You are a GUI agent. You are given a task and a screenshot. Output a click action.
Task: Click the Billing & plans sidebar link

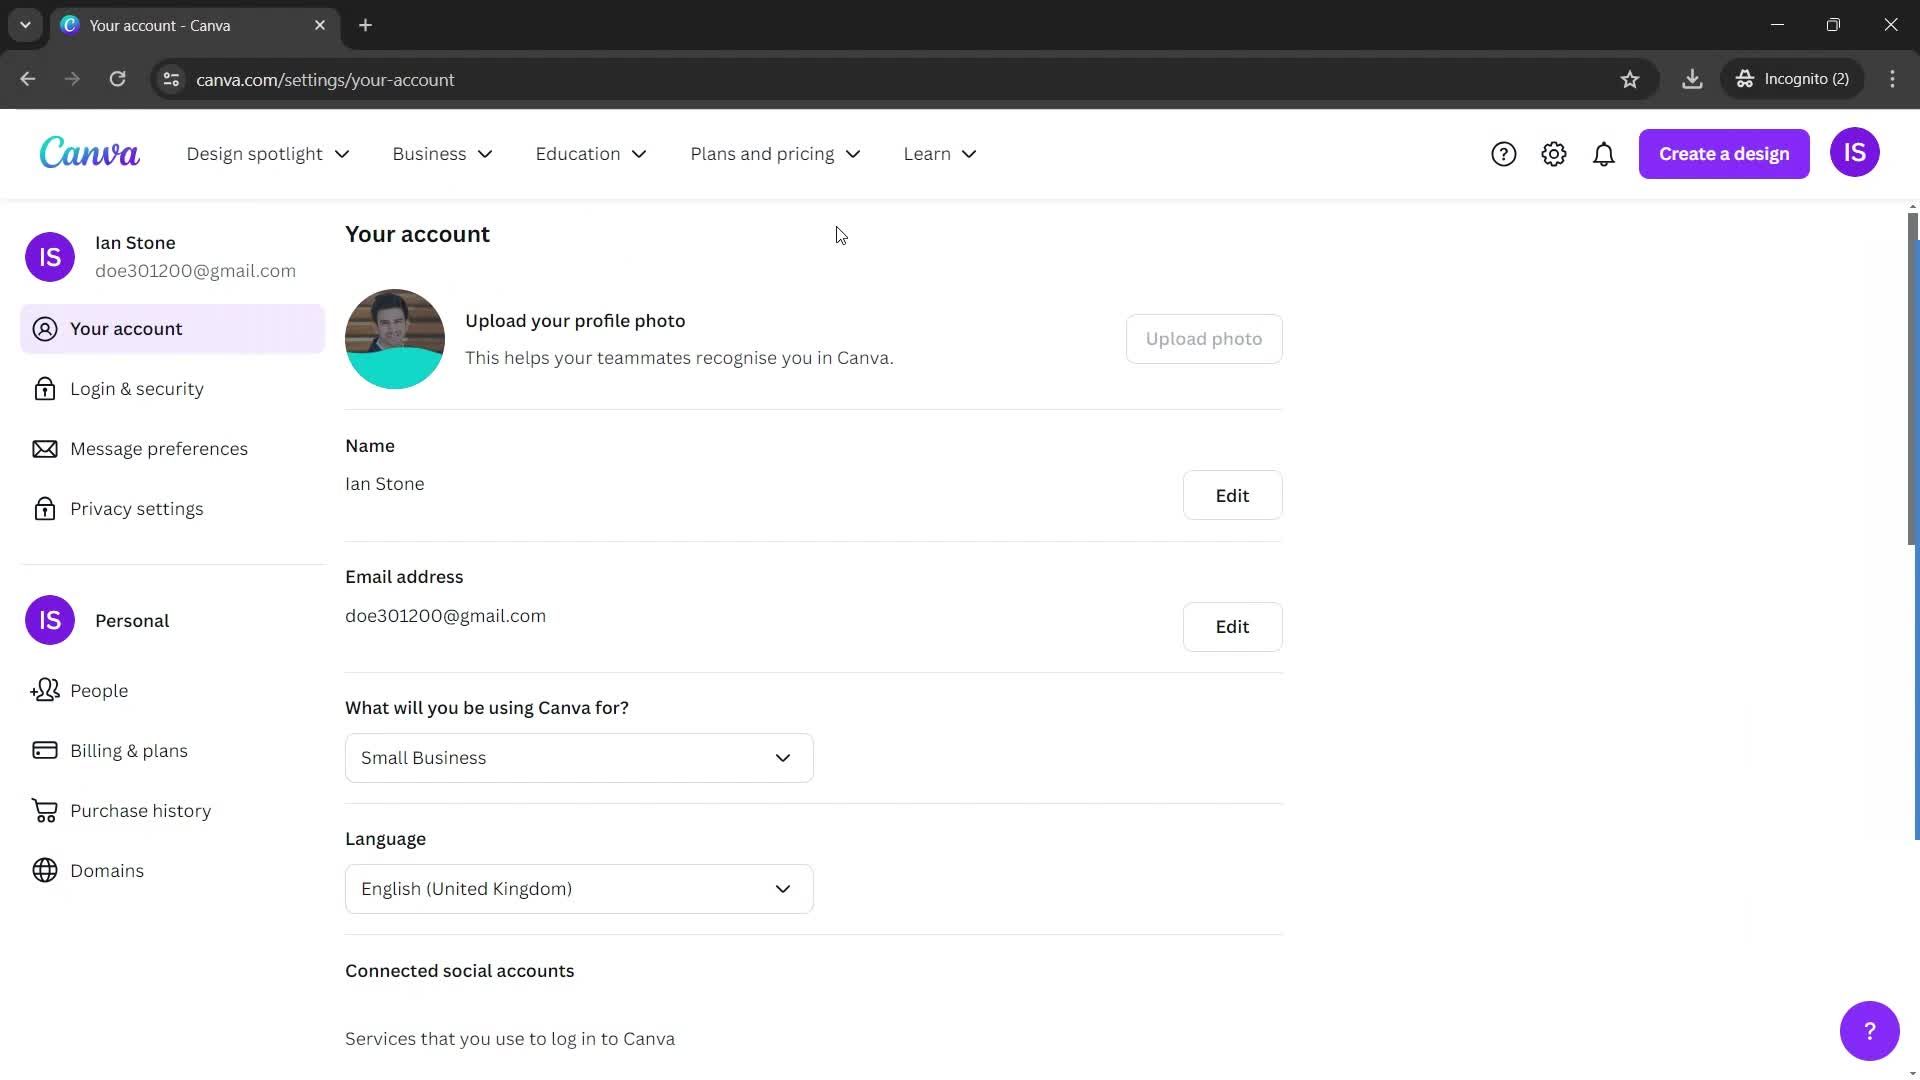pyautogui.click(x=129, y=750)
